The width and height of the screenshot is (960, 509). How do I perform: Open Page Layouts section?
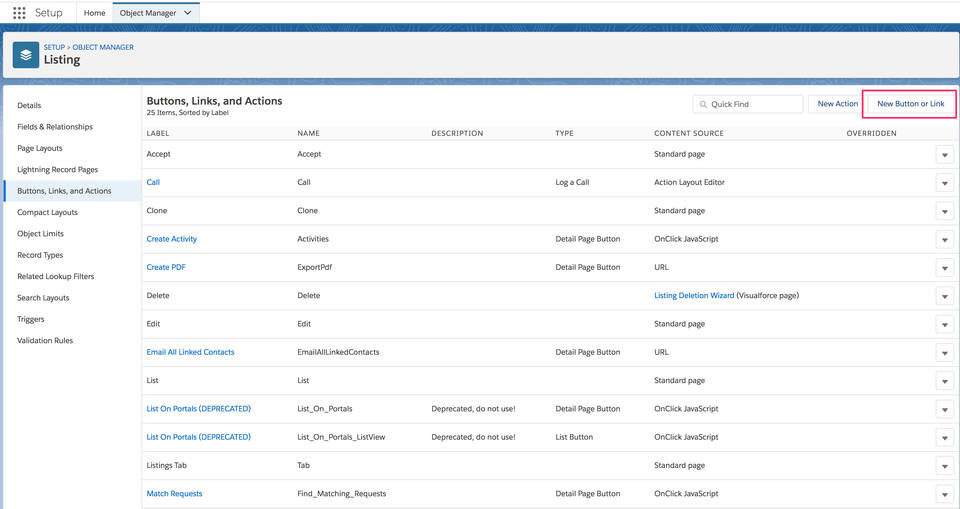(x=40, y=148)
